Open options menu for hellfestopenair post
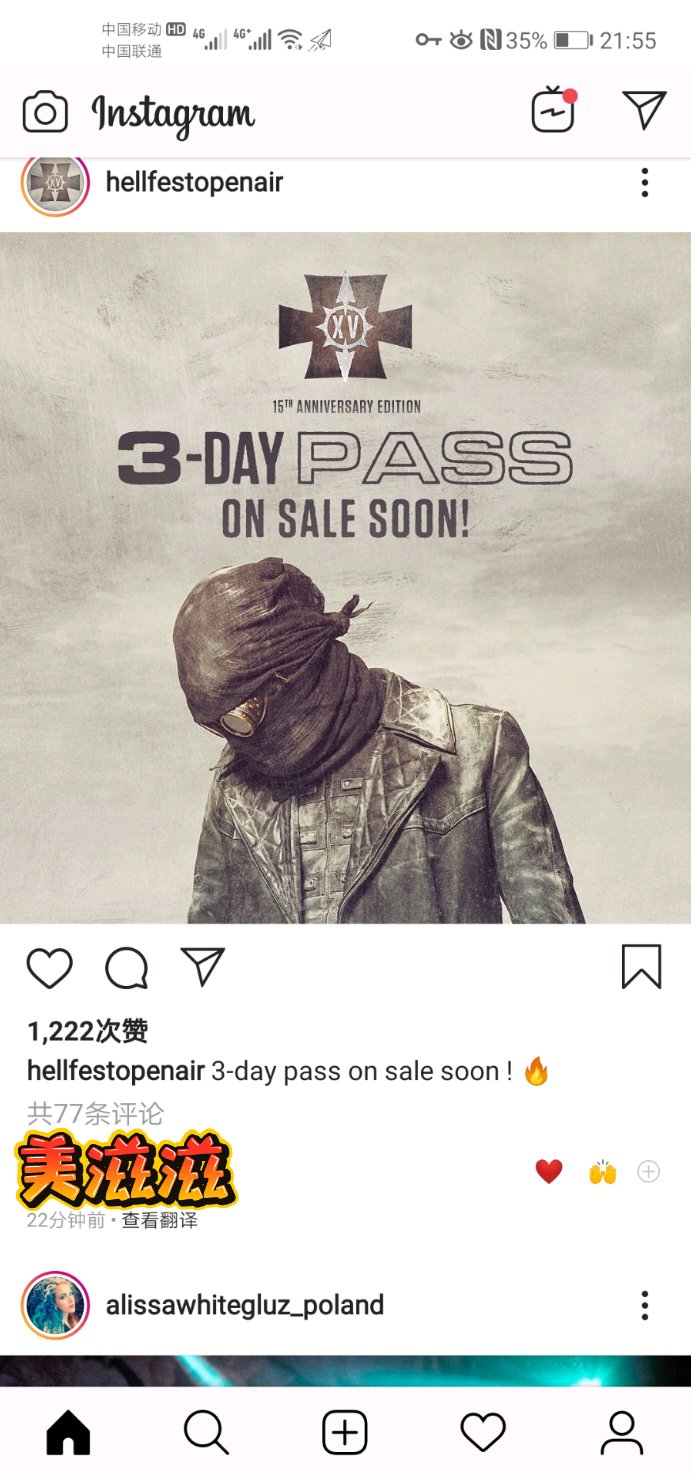Image resolution: width=691 pixels, height=1479 pixels. pyautogui.click(x=645, y=182)
